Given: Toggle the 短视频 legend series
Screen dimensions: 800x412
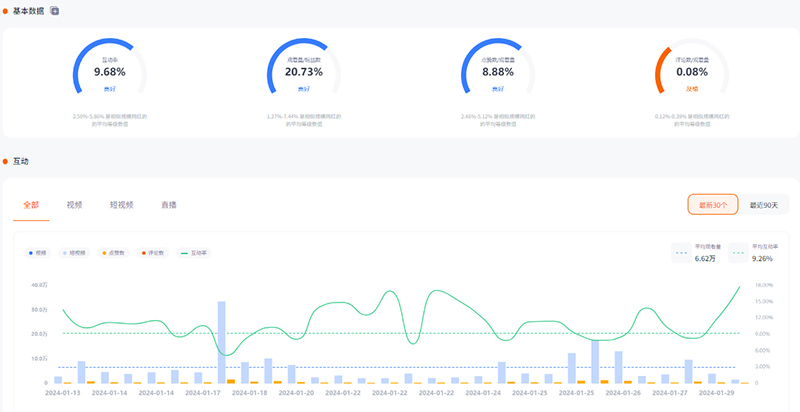Looking at the screenshot, I should [72, 253].
